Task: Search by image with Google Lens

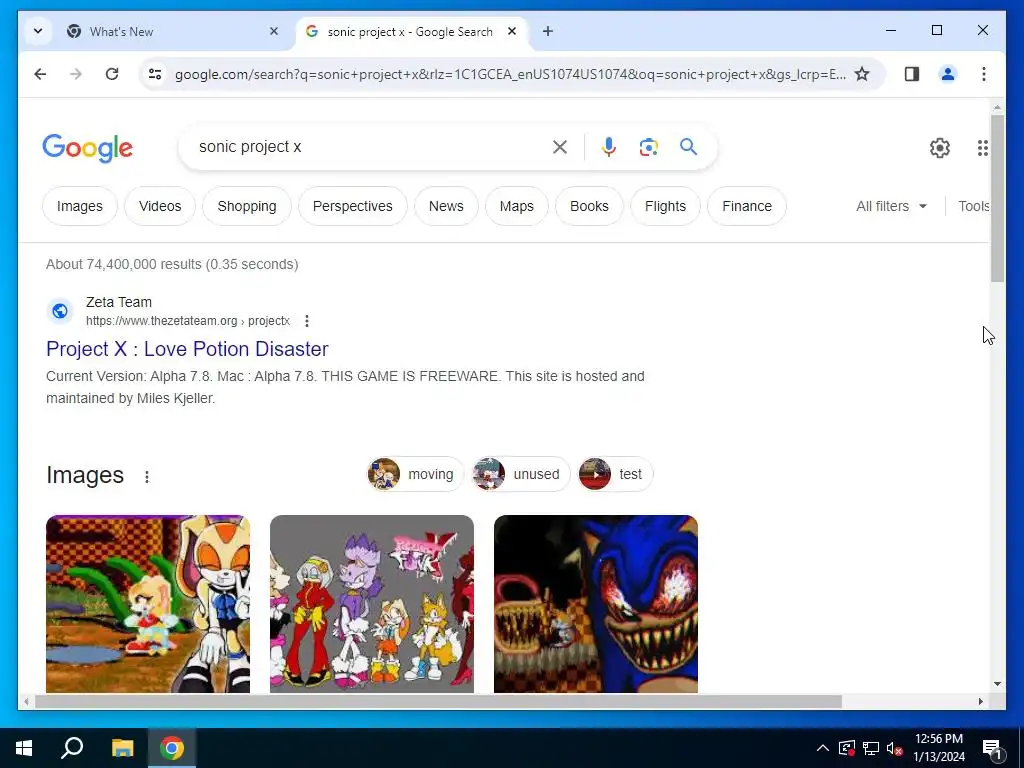Action: [648, 147]
